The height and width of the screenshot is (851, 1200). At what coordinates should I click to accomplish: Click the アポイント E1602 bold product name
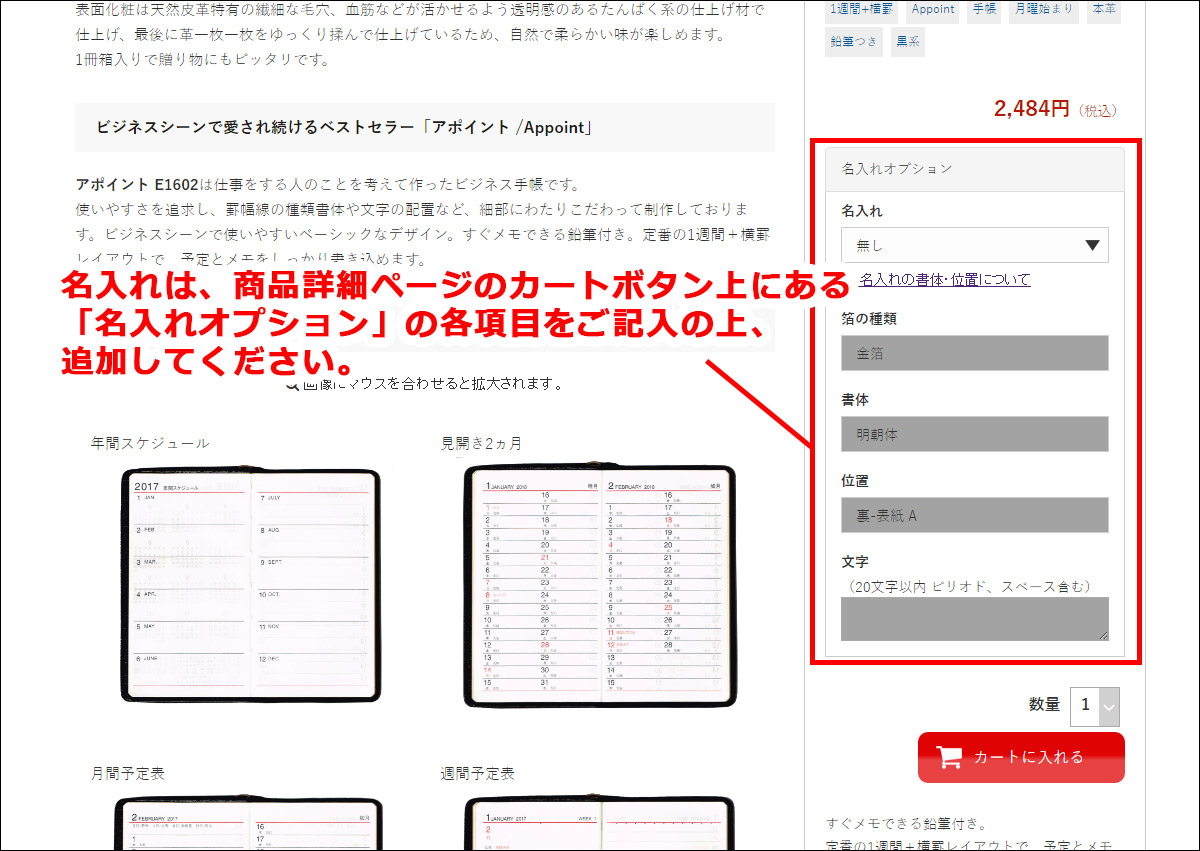137,185
